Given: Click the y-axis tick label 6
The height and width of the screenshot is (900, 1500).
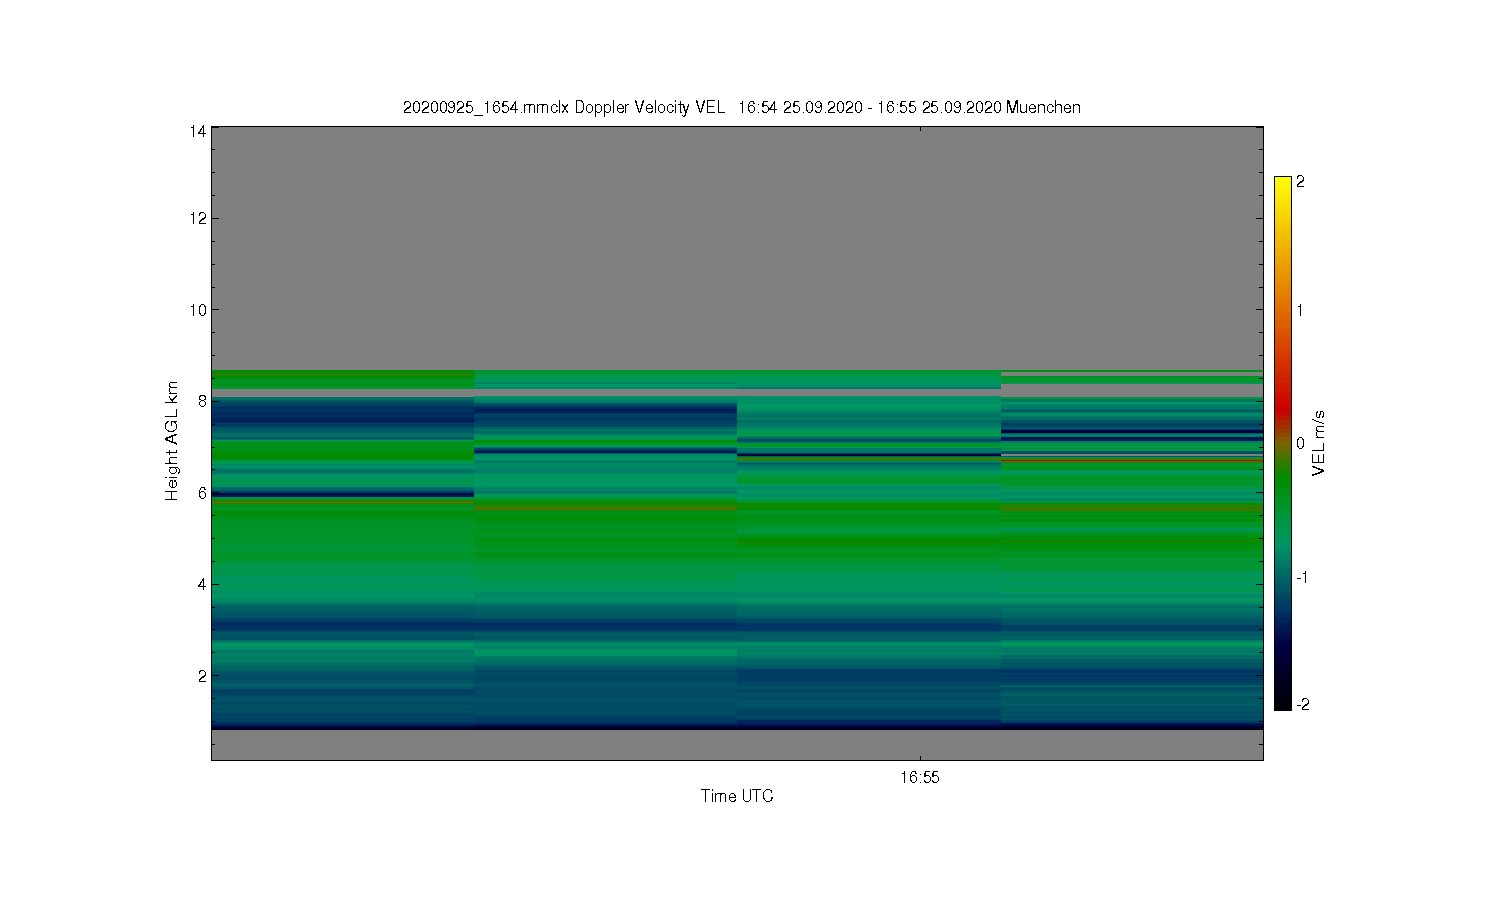Looking at the screenshot, I should pos(203,493).
